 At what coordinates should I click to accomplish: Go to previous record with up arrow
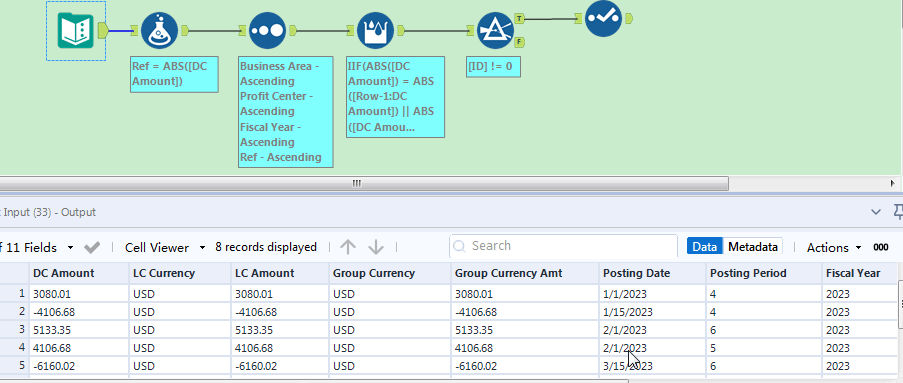click(348, 247)
